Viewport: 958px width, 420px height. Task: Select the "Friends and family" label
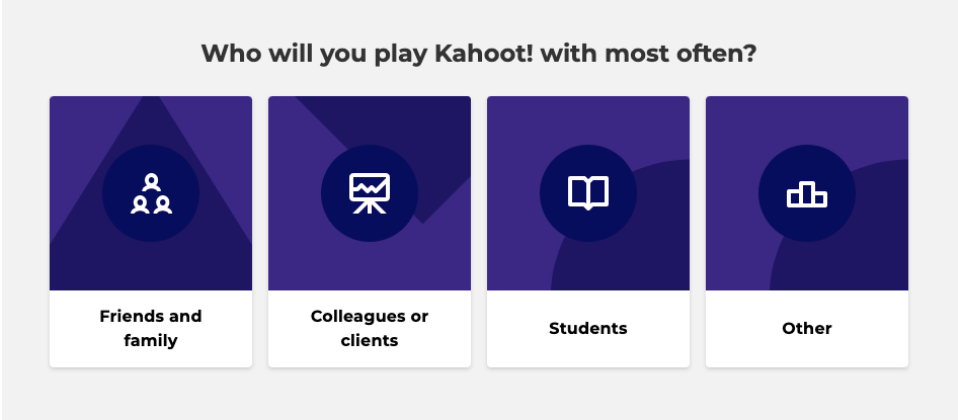151,328
